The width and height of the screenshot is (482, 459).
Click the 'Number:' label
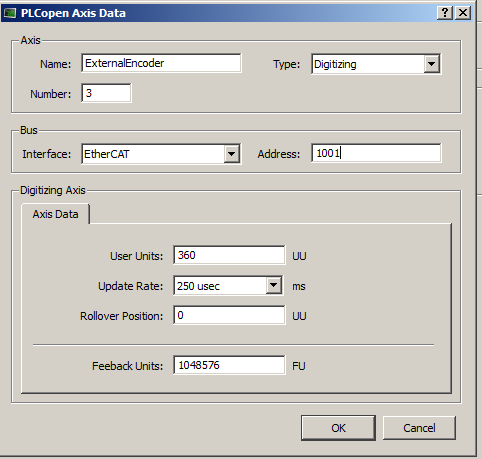[51, 94]
